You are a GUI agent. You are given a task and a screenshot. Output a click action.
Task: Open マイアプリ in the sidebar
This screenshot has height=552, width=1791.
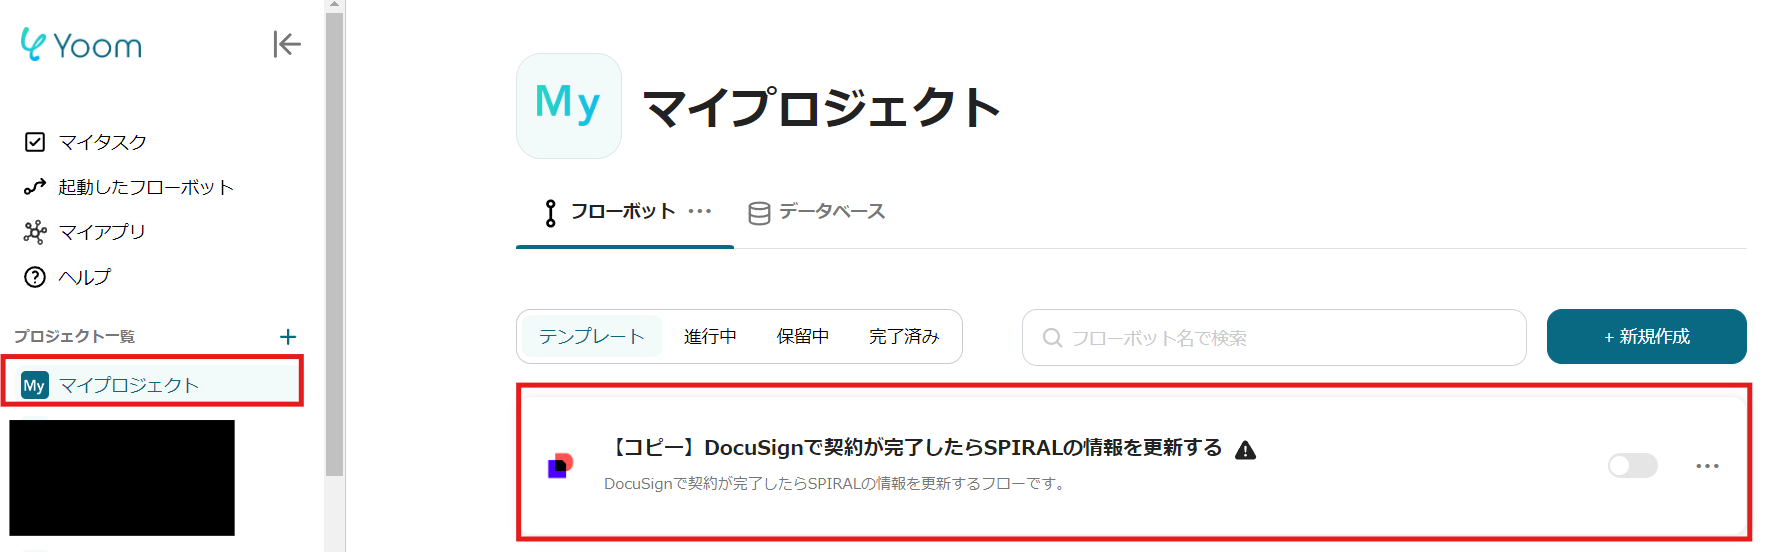click(101, 232)
